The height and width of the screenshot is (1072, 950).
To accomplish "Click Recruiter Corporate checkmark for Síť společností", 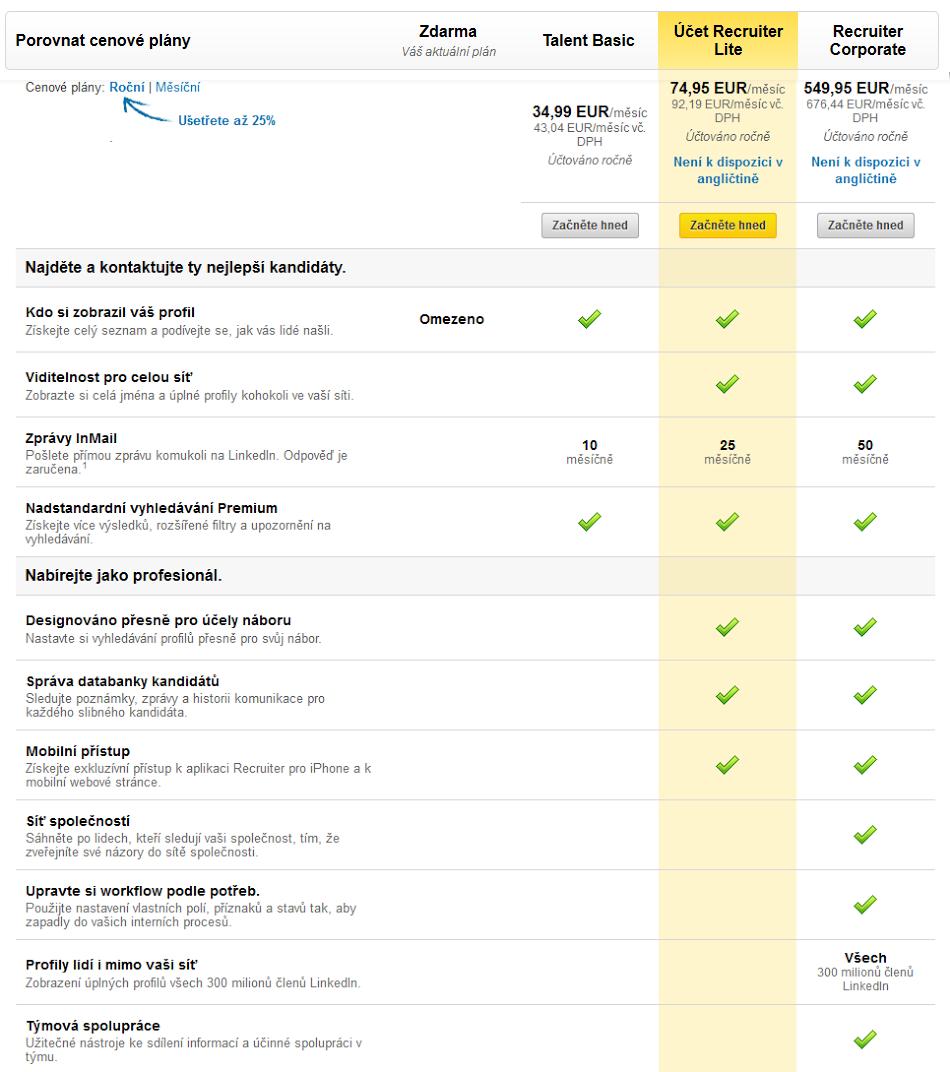I will 865,834.
